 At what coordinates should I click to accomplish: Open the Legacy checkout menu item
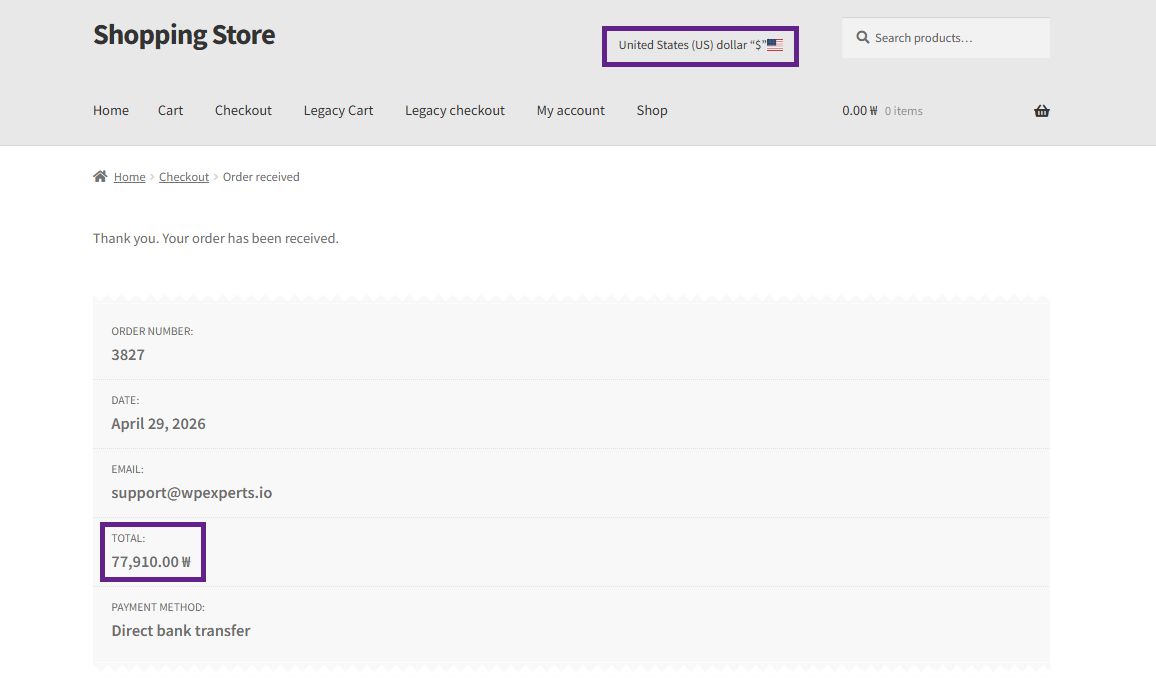point(455,110)
